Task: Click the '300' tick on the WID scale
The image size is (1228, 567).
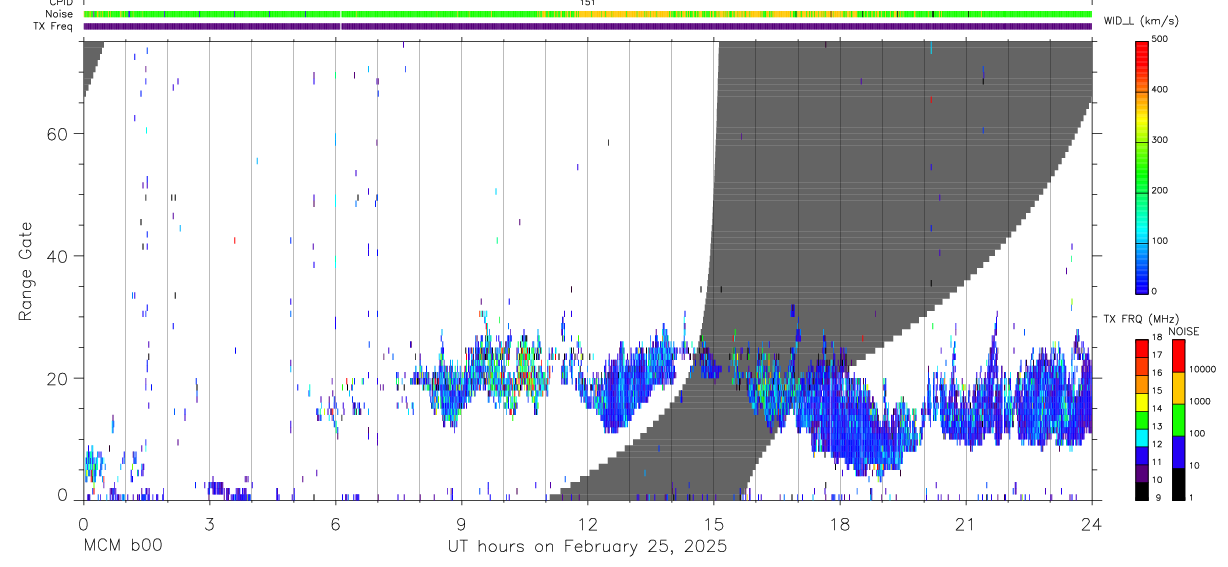Action: 1160,140
